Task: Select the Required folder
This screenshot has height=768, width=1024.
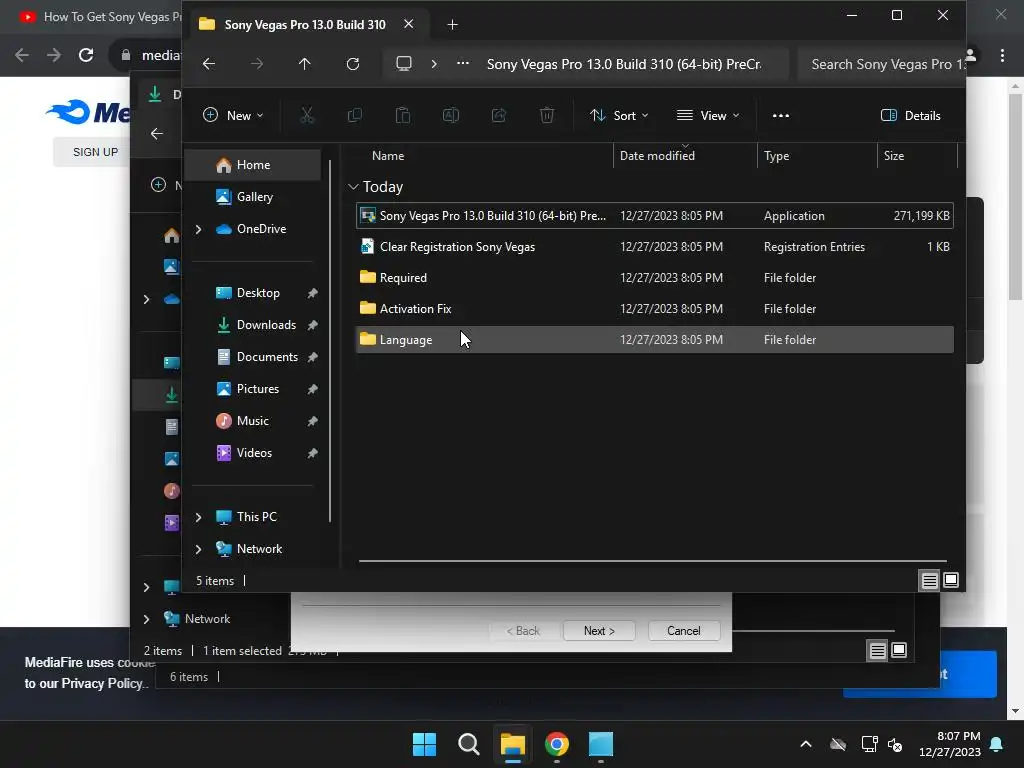Action: (x=654, y=278)
